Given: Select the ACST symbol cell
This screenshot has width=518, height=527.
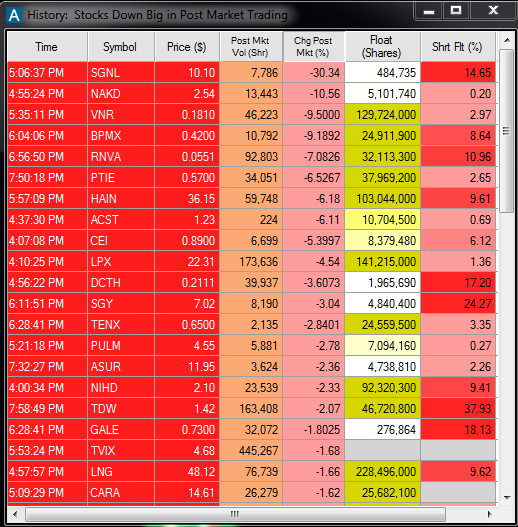Looking at the screenshot, I should [x=121, y=219].
